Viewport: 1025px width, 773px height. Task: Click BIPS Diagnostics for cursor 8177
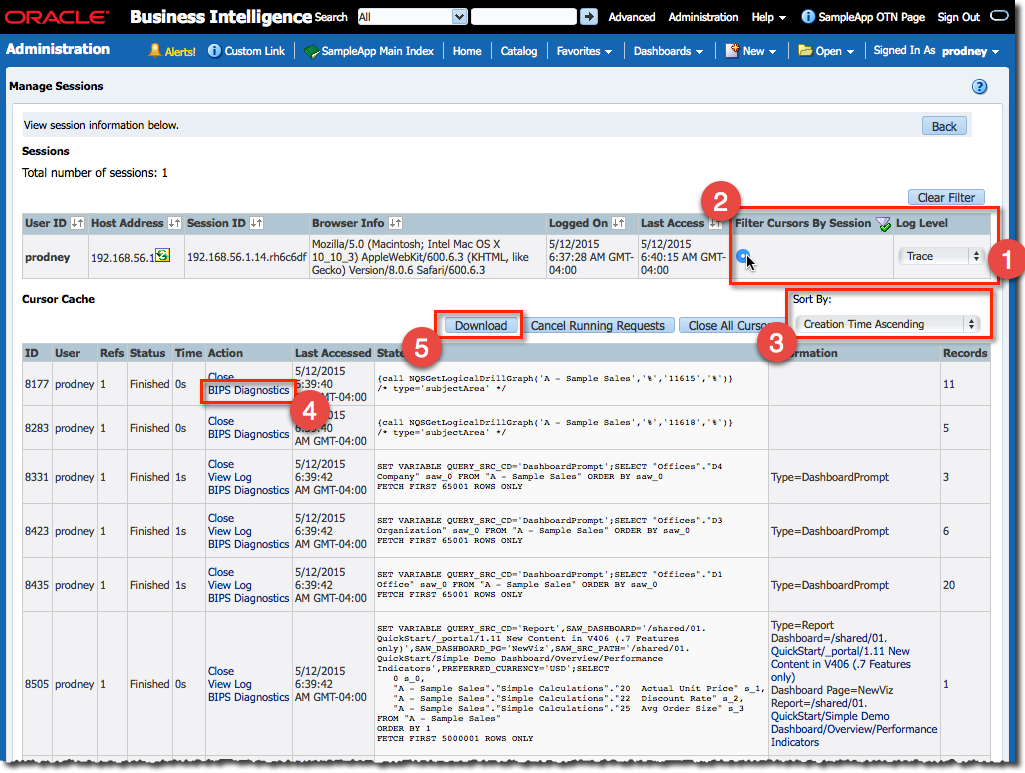pyautogui.click(x=248, y=390)
